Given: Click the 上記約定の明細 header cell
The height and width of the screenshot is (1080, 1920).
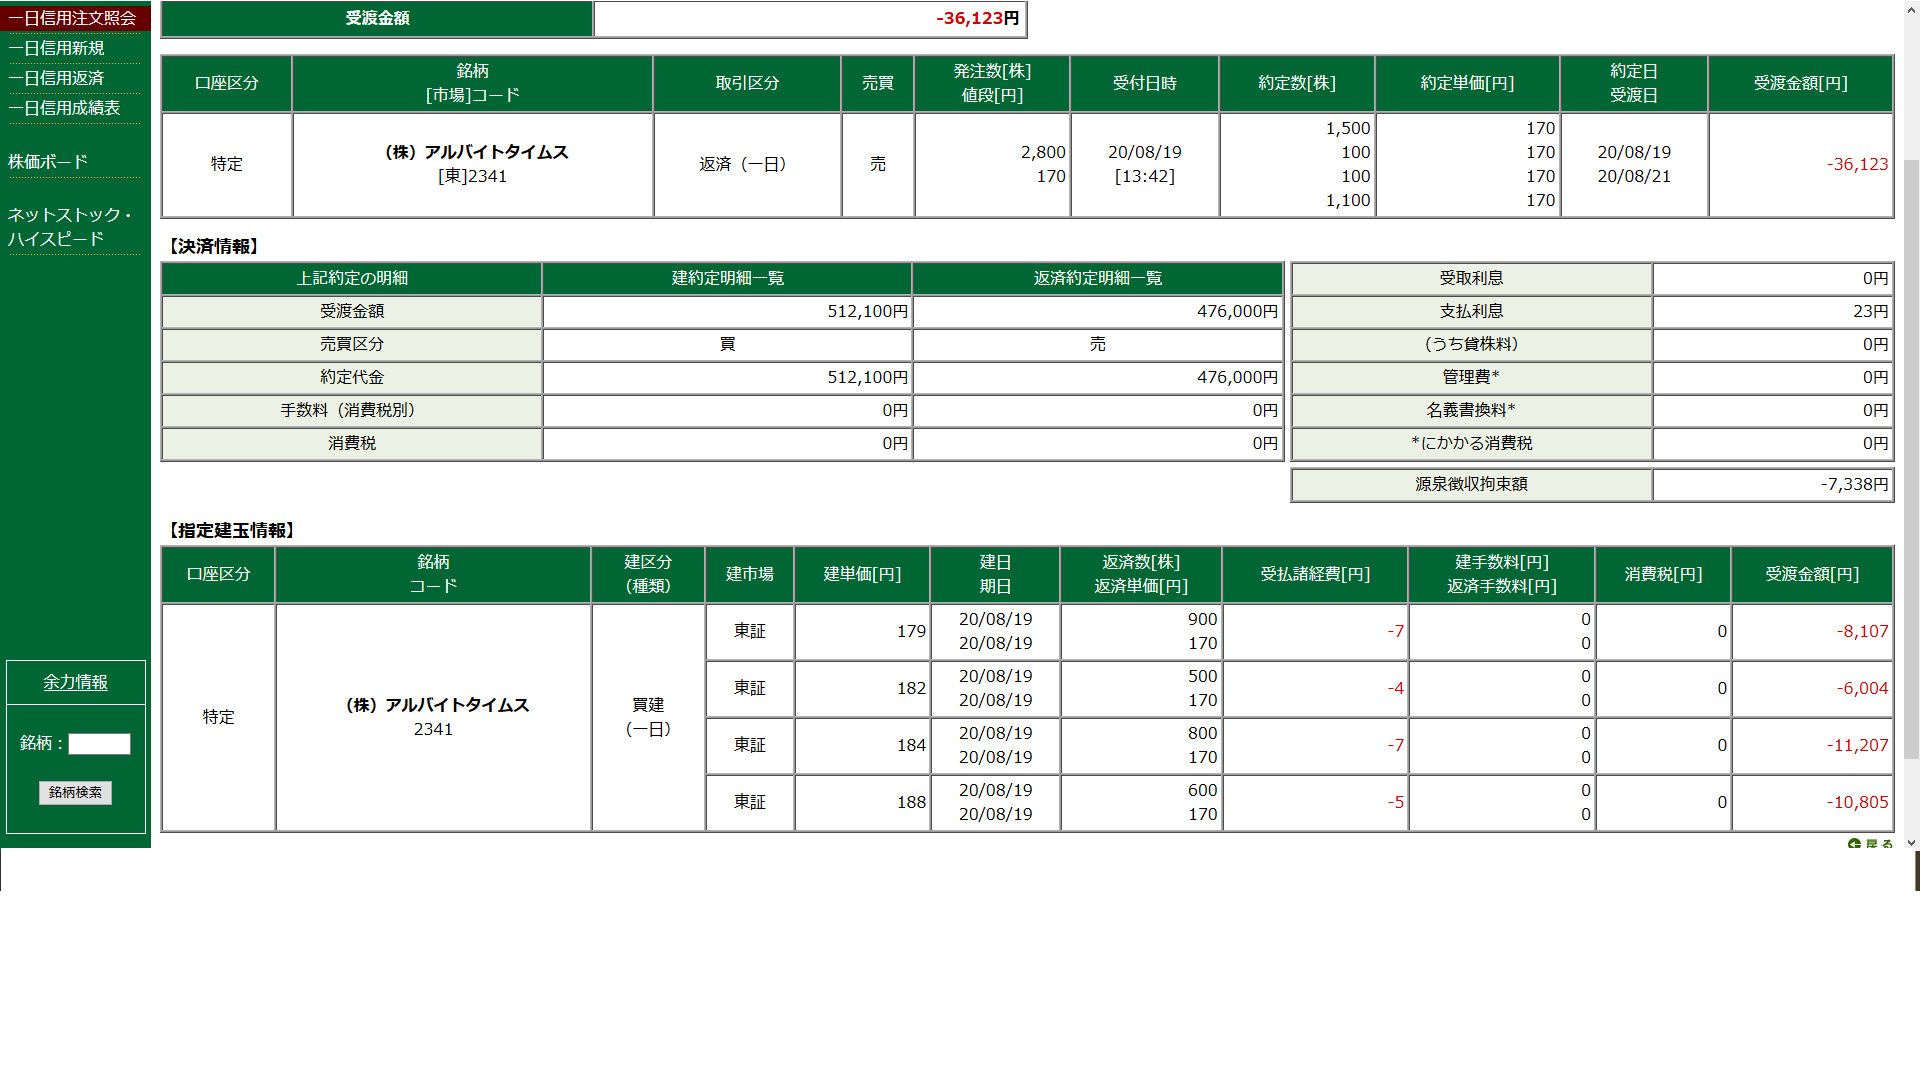Looking at the screenshot, I should (351, 278).
